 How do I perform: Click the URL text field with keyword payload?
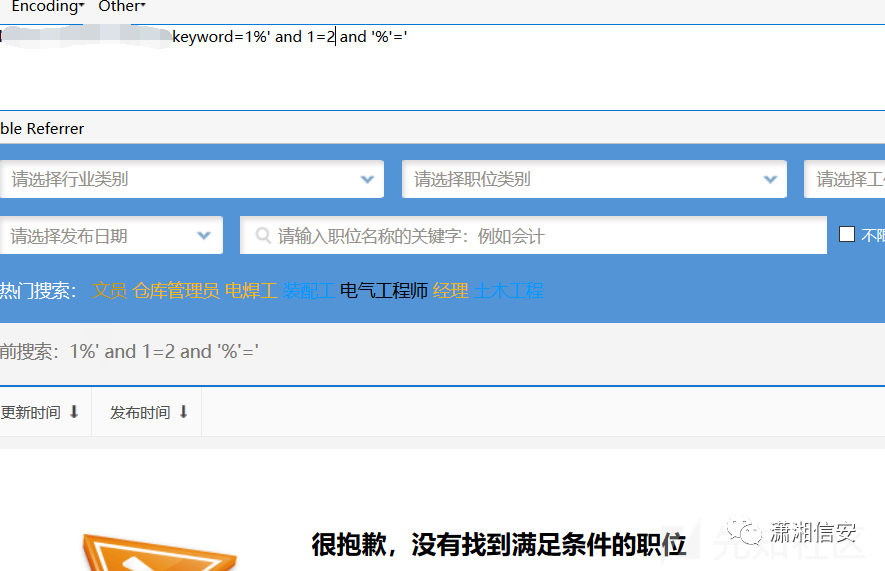click(442, 67)
